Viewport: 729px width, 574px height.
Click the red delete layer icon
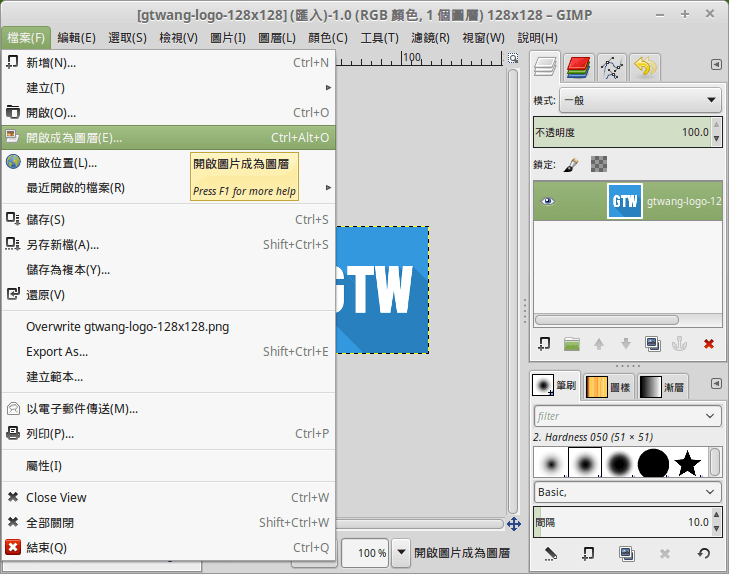(x=709, y=344)
